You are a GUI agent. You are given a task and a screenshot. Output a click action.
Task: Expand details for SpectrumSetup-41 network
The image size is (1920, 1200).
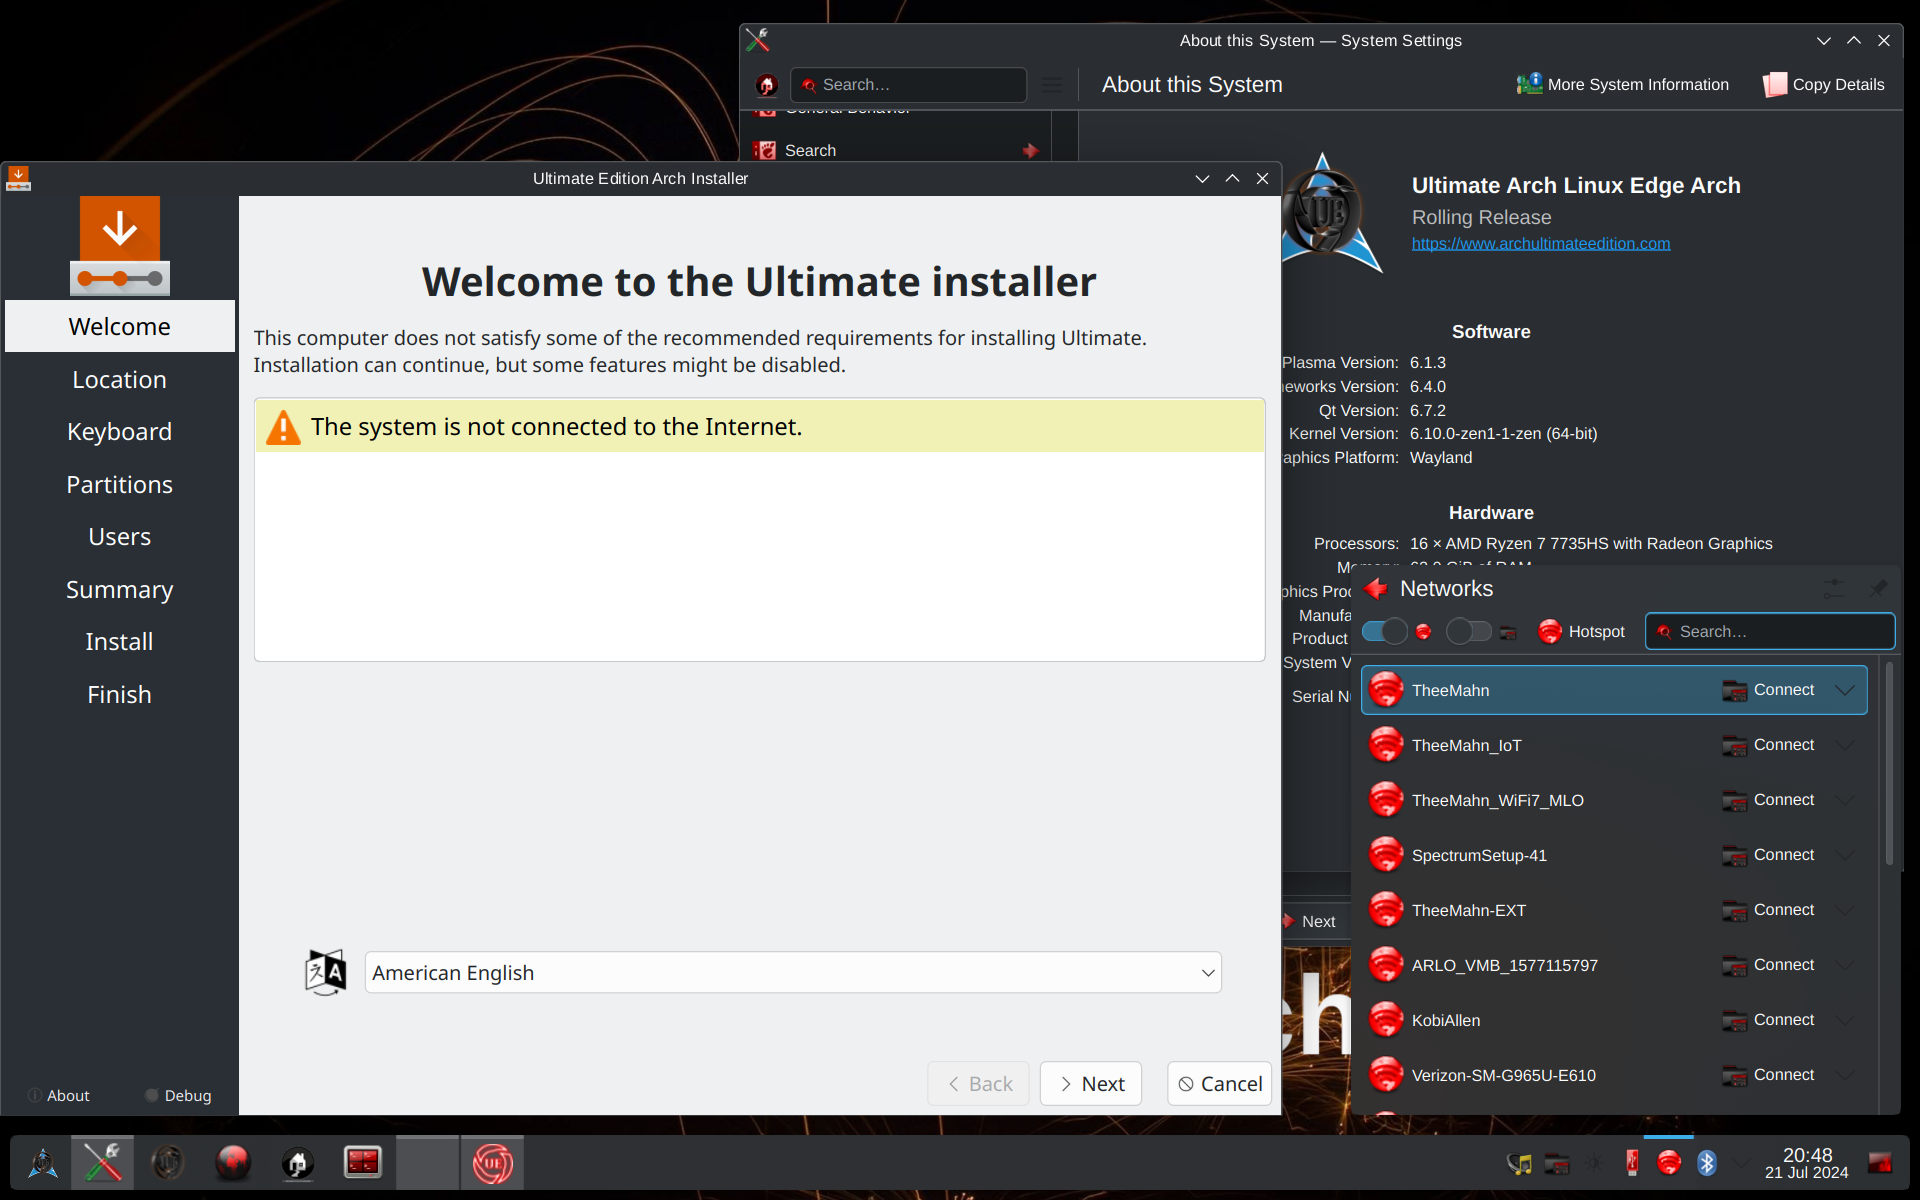[x=1845, y=855]
